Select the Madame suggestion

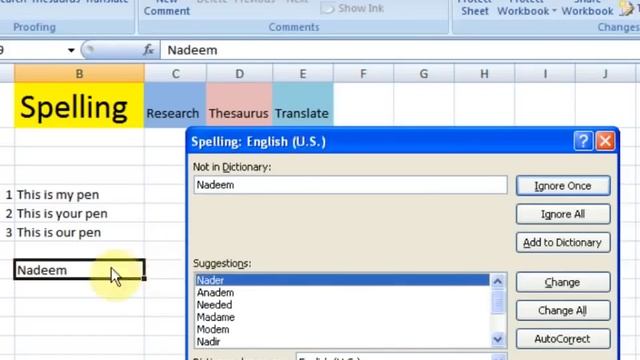click(x=342, y=317)
